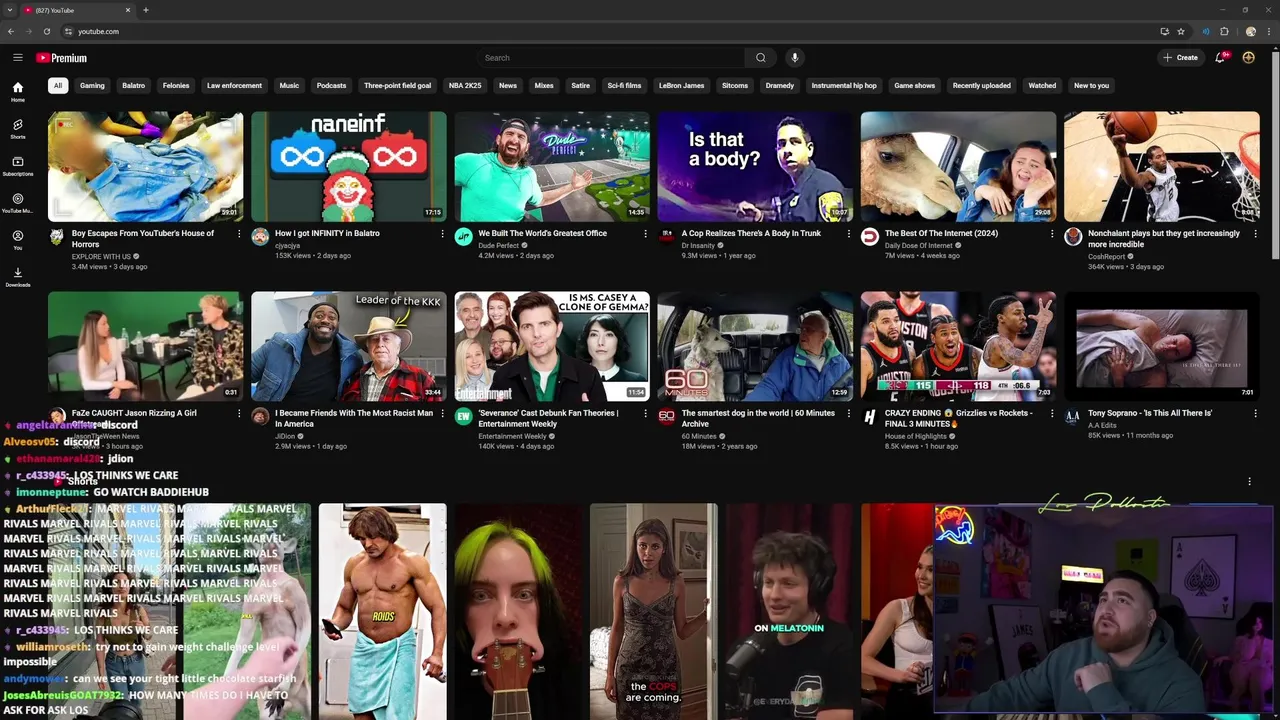Image resolution: width=1280 pixels, height=720 pixels.
Task: Open the Dude Perfect channel avatar
Action: [x=463, y=236]
